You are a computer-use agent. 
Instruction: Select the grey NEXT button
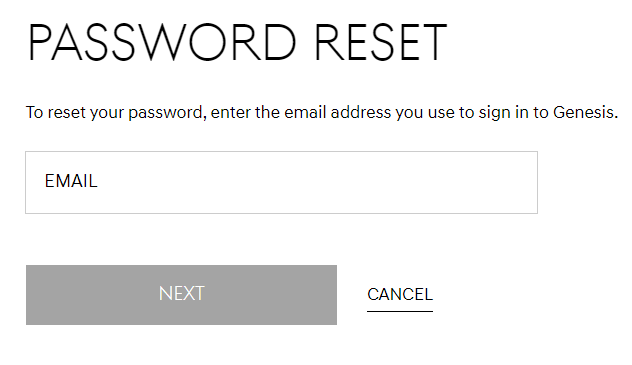click(181, 295)
